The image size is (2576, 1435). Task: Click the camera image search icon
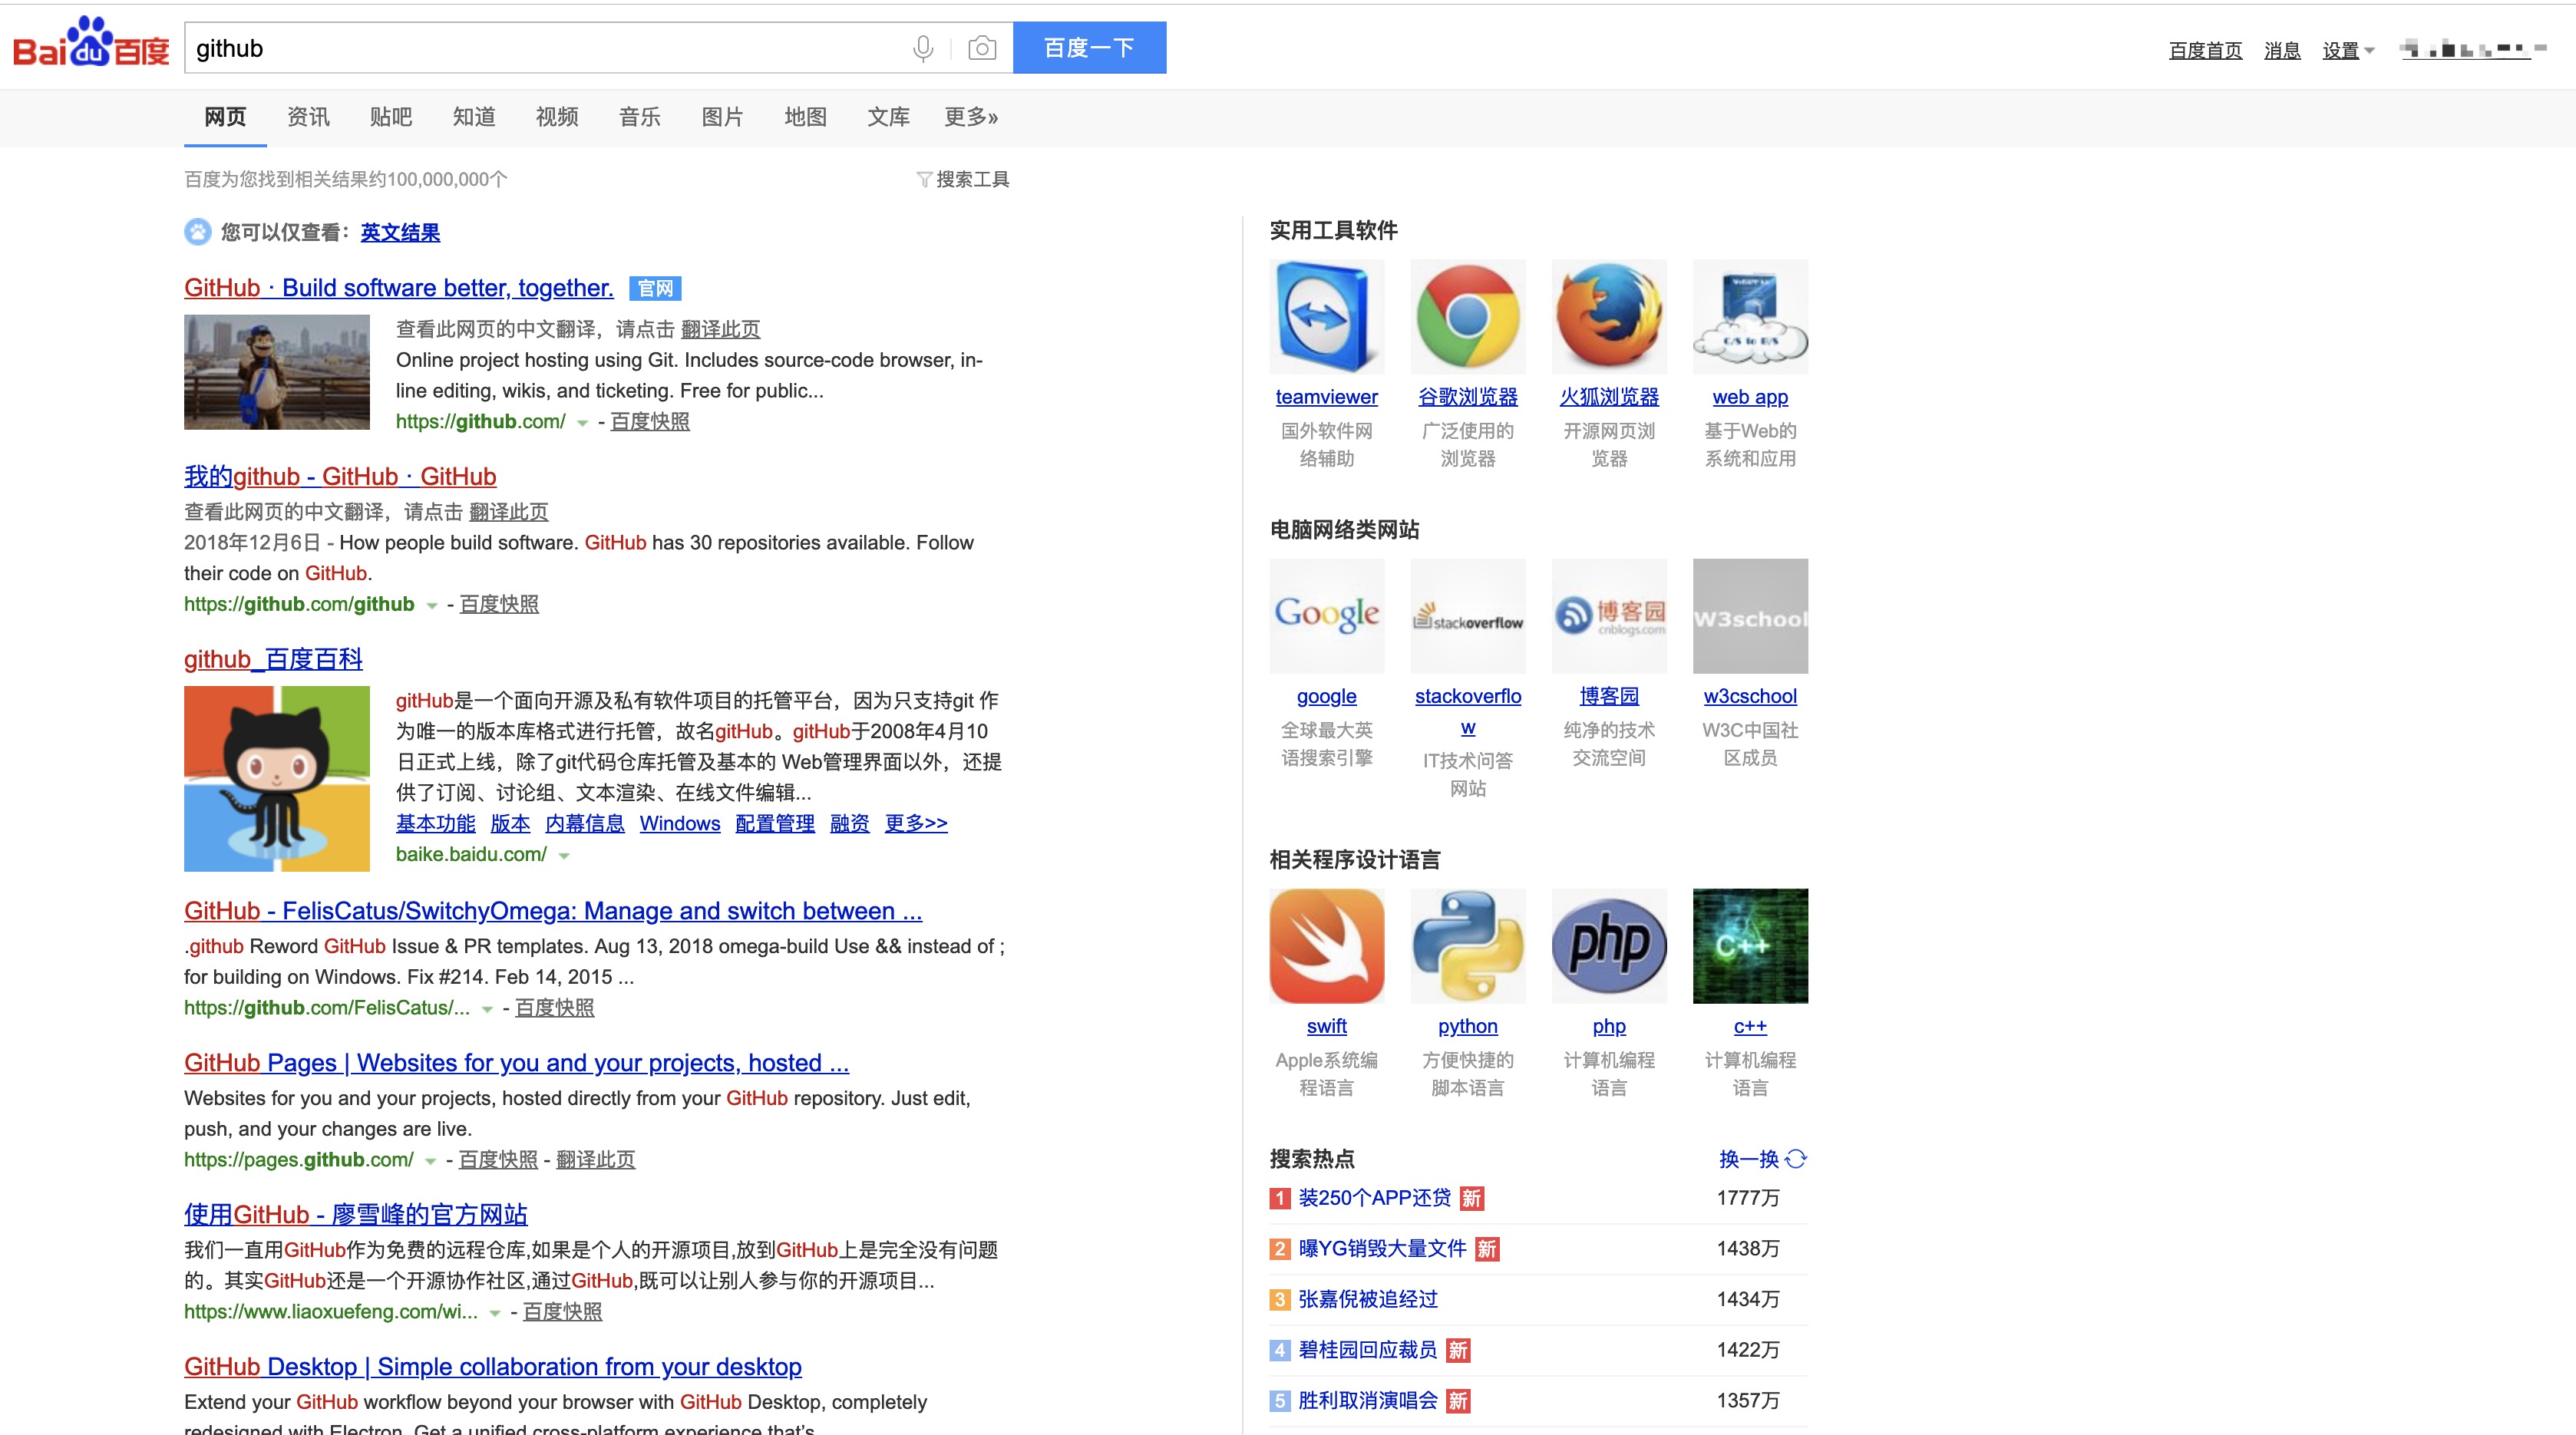[x=982, y=48]
